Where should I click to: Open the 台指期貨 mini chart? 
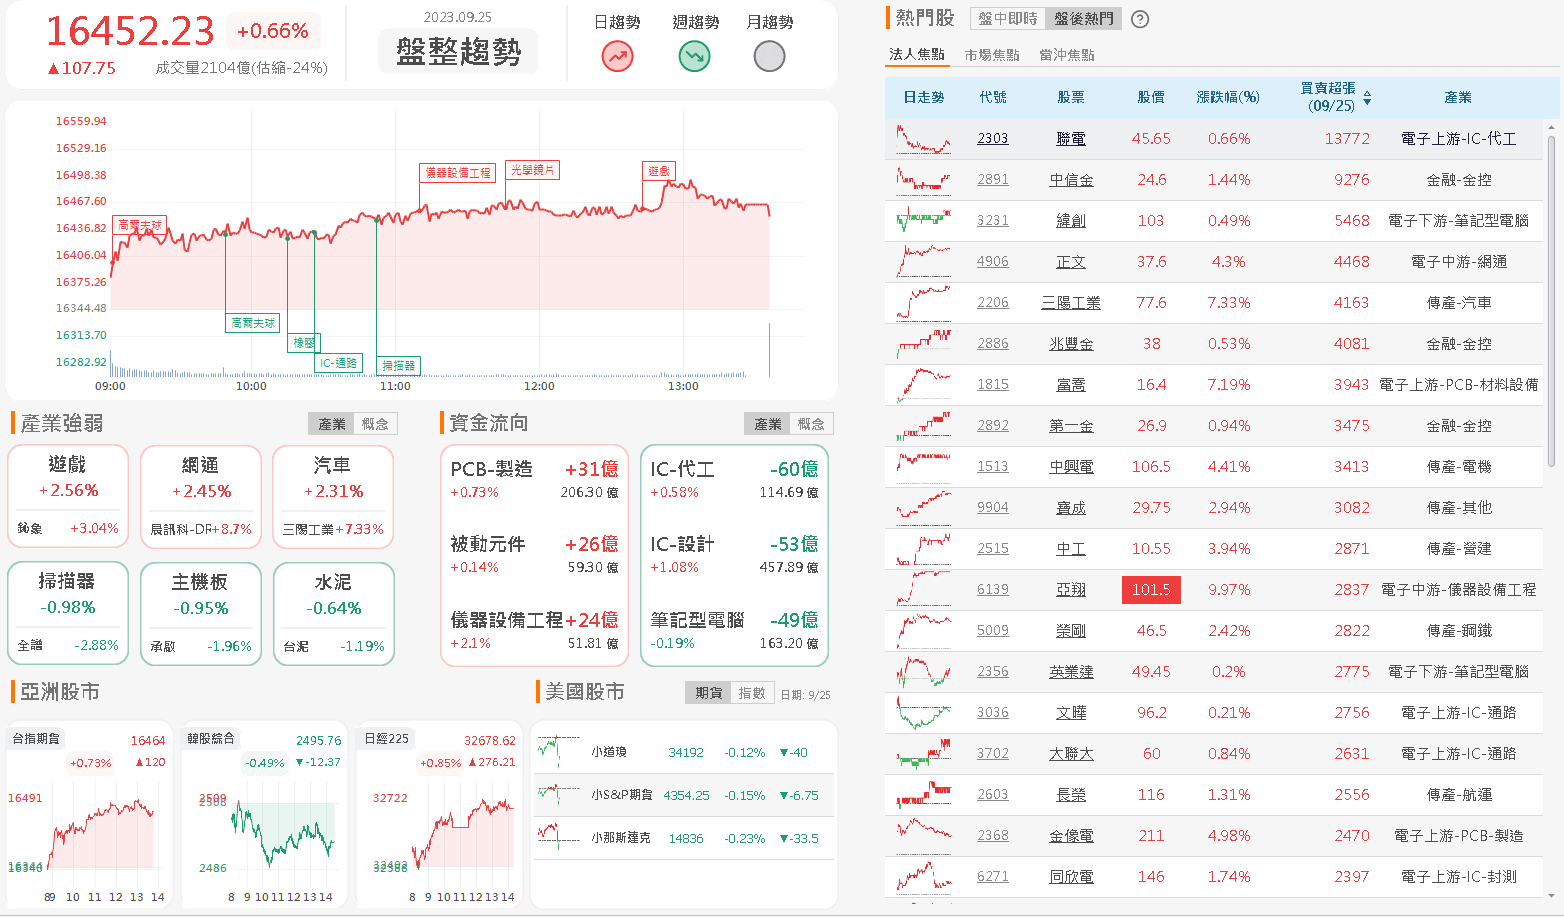[x=89, y=814]
